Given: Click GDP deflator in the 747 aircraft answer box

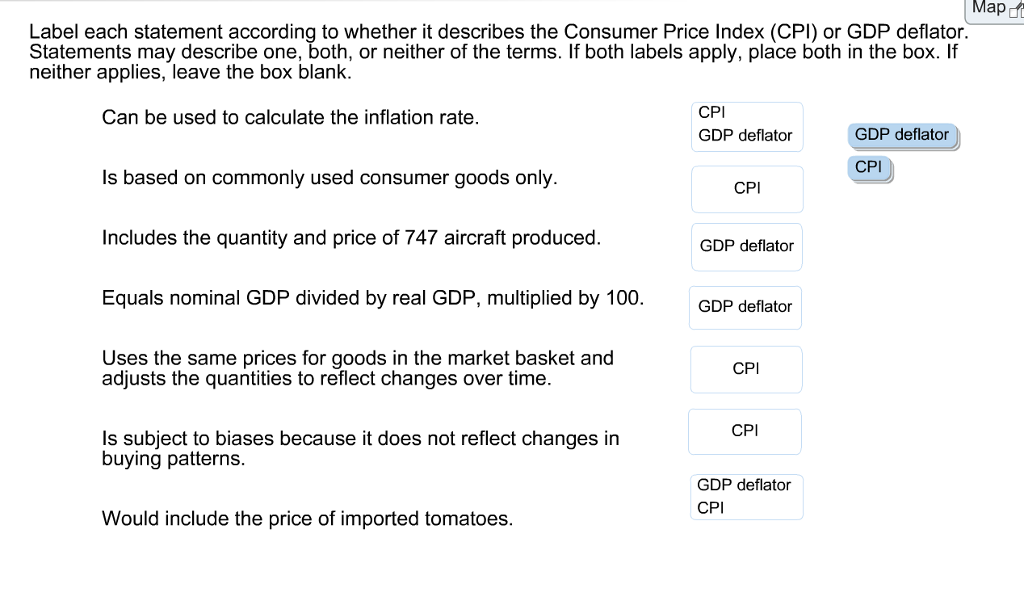Looking at the screenshot, I should tap(746, 246).
